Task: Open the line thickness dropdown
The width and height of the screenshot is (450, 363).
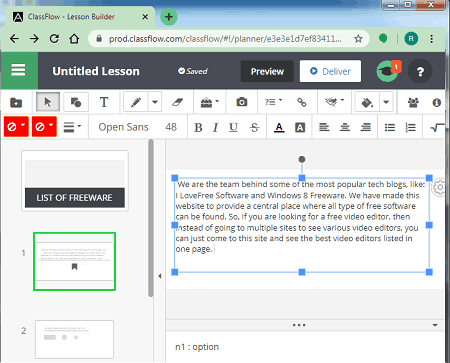Action: pyautogui.click(x=72, y=127)
